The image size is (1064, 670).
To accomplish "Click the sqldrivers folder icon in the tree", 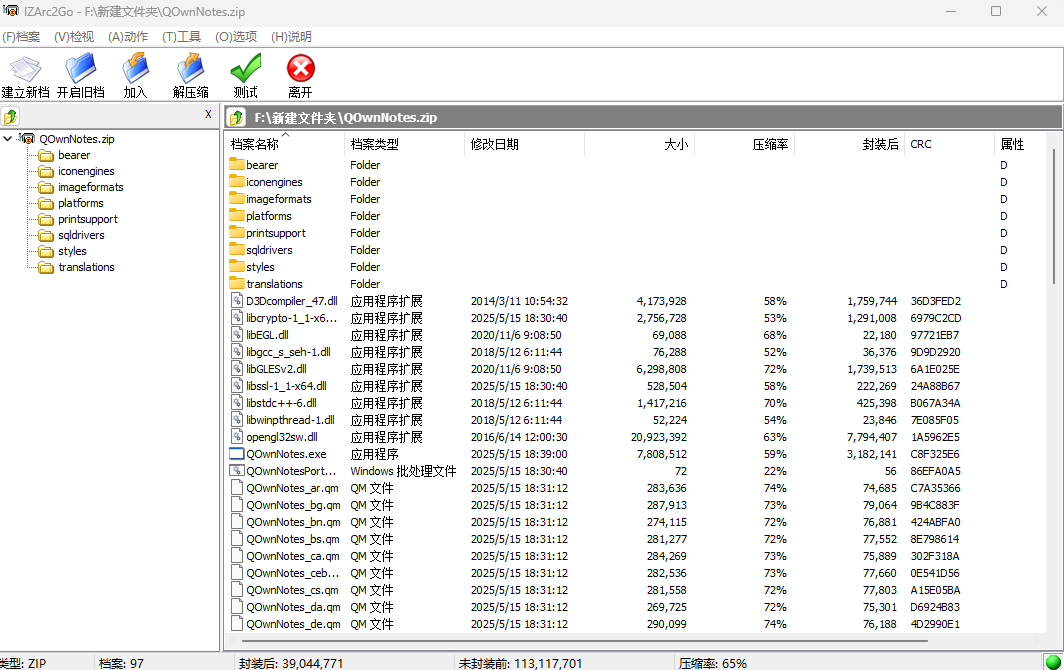I will (46, 236).
